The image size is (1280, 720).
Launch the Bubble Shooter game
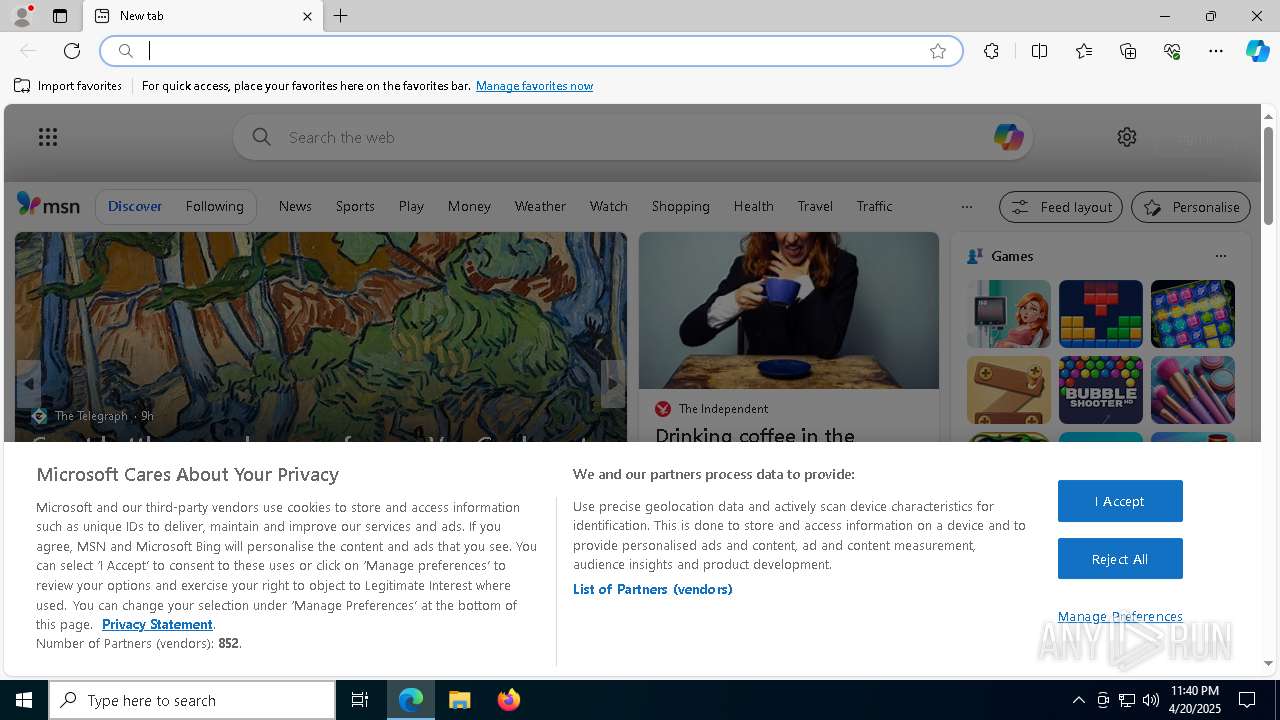click(1101, 390)
